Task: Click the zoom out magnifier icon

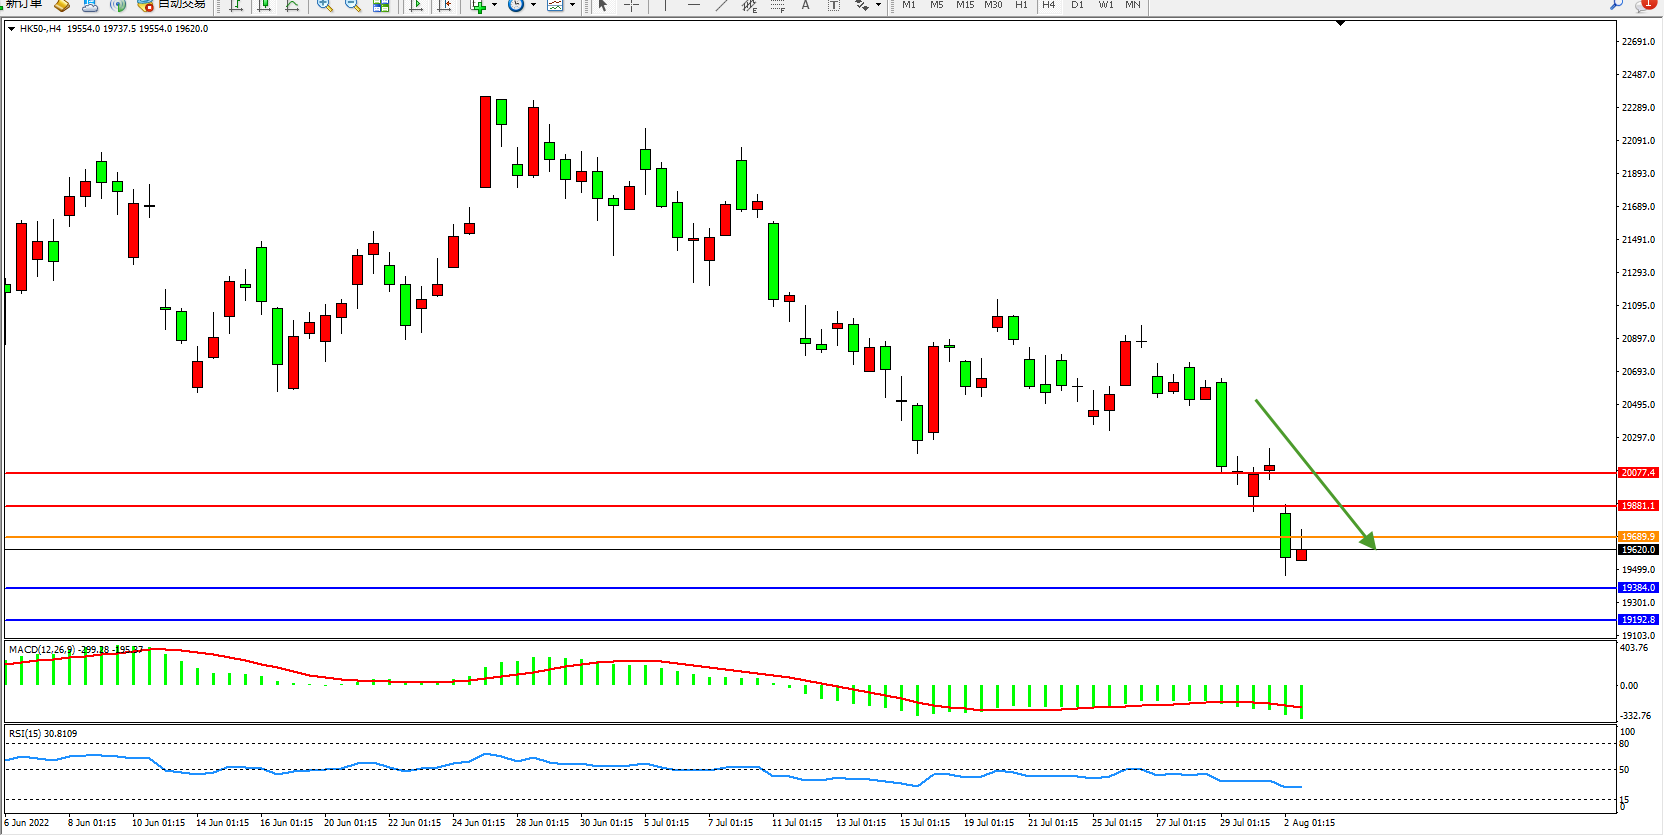Action: click(x=352, y=5)
